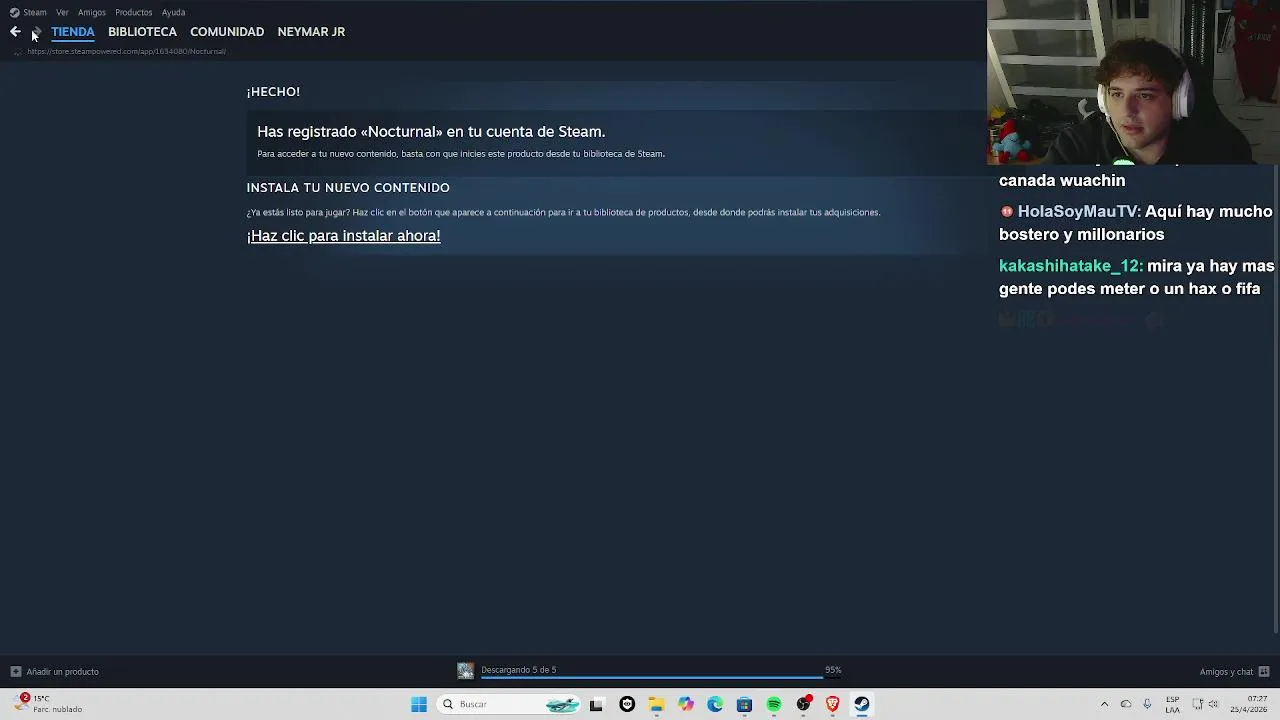The width and height of the screenshot is (1280, 720).
Task: Click the Steam taskbar icon
Action: point(861,705)
